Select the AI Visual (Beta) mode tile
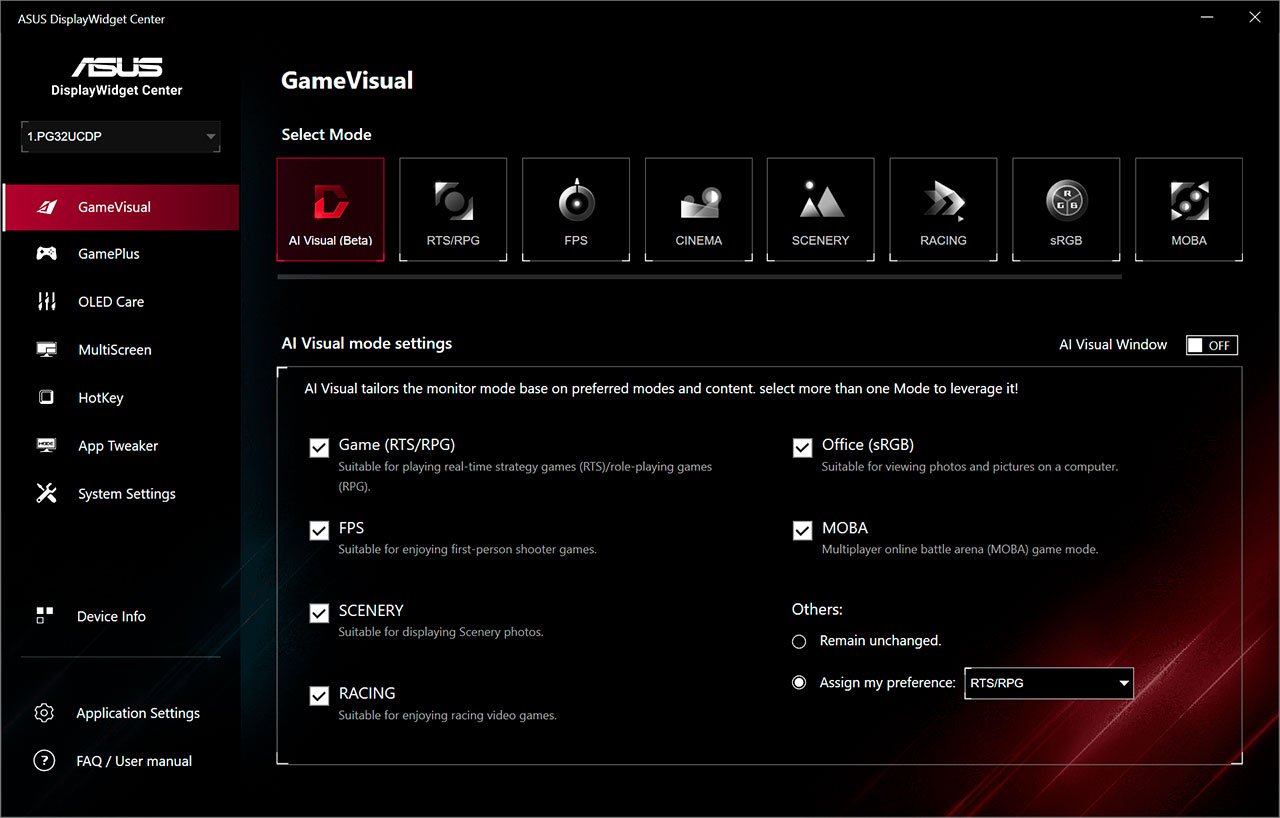 330,209
